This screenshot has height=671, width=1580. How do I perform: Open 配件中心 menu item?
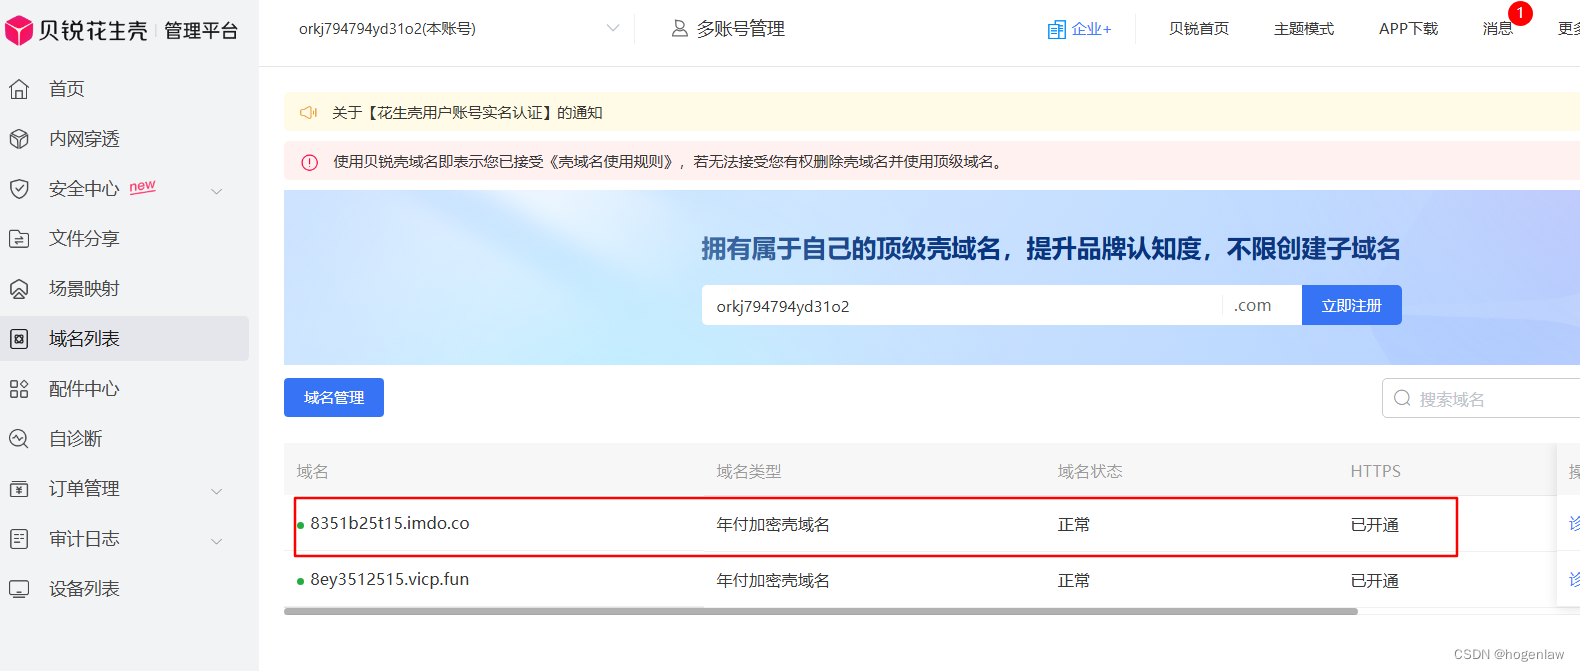(84, 389)
